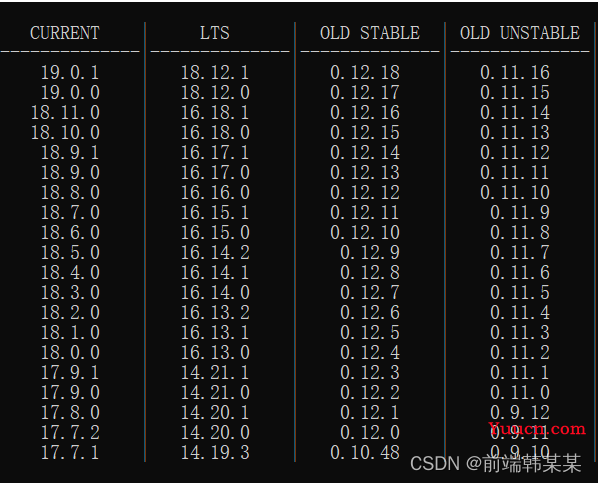Select old unstable version 0.11.11
This screenshot has height=483, width=598.
[515, 172]
